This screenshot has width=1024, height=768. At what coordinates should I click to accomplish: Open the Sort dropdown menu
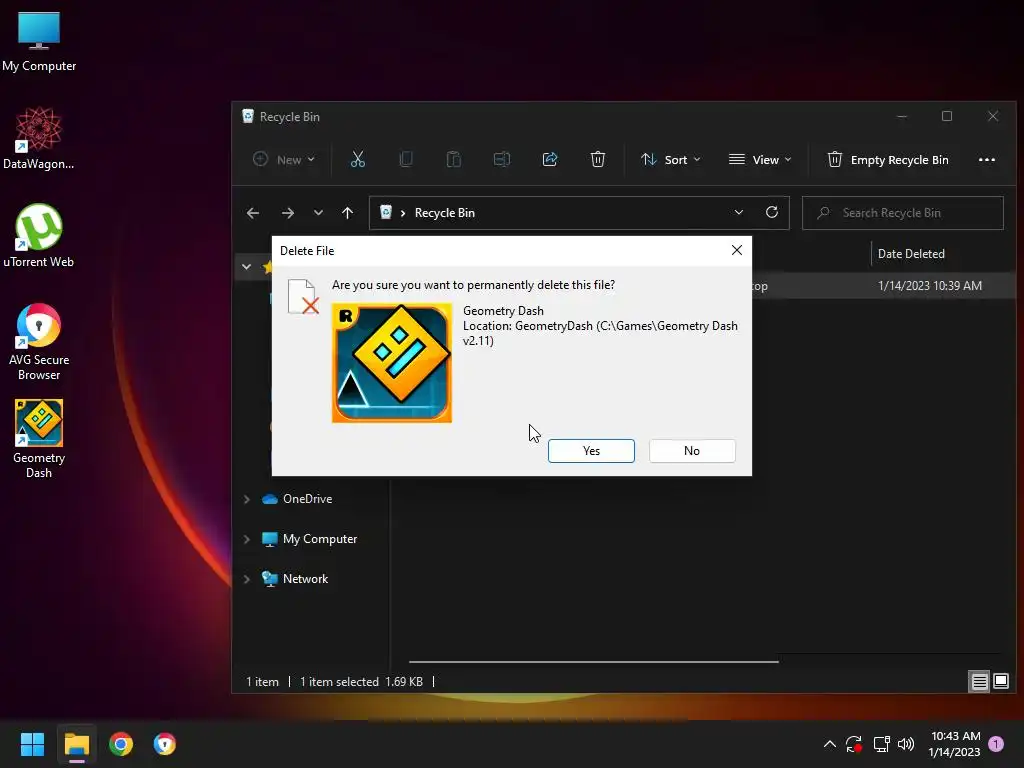671,159
